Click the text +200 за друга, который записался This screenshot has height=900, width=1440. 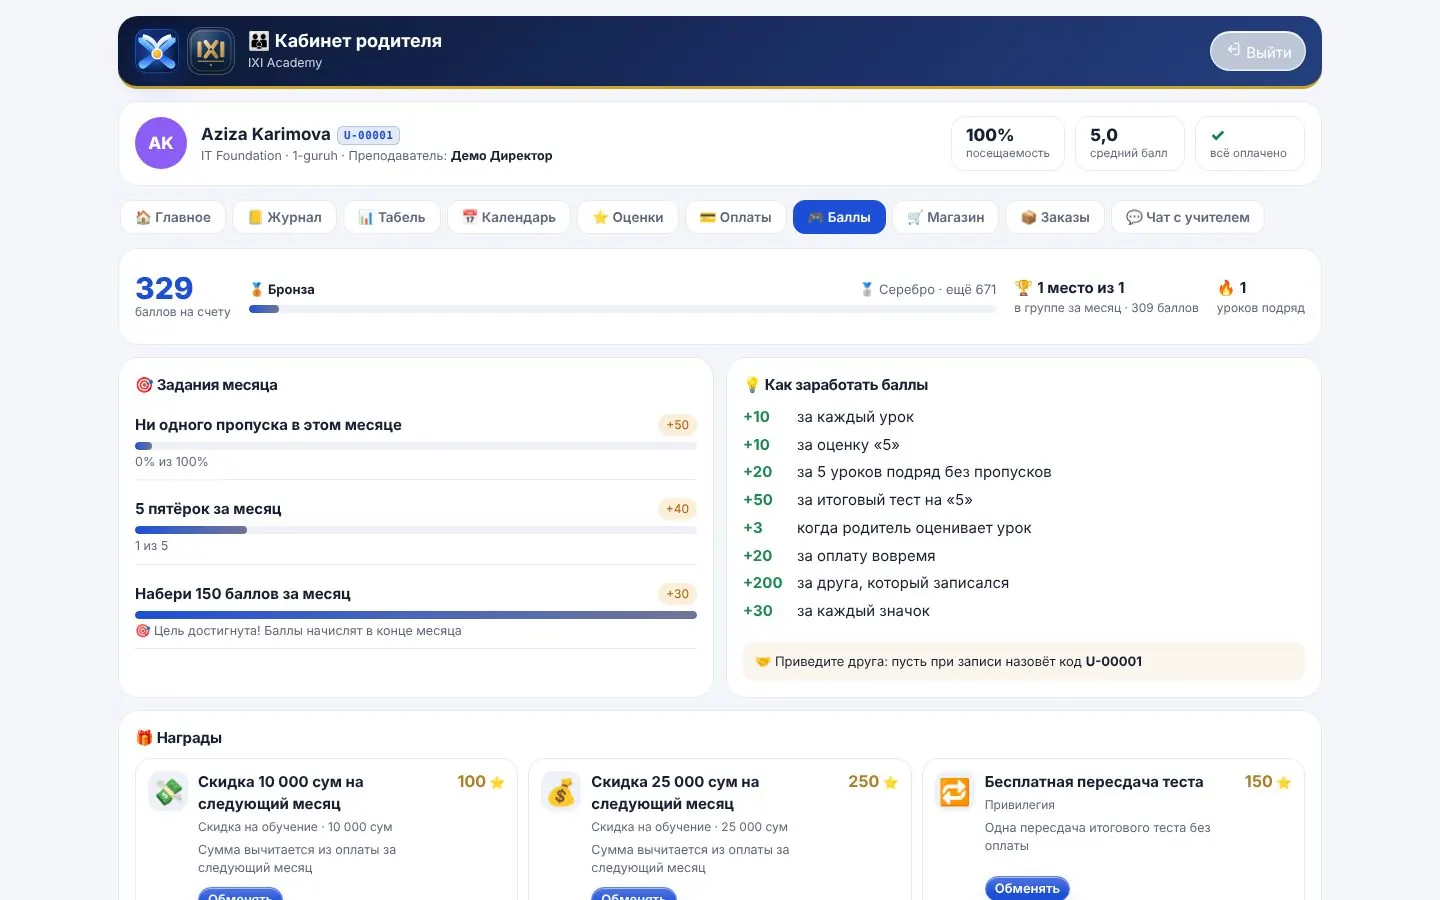click(876, 583)
